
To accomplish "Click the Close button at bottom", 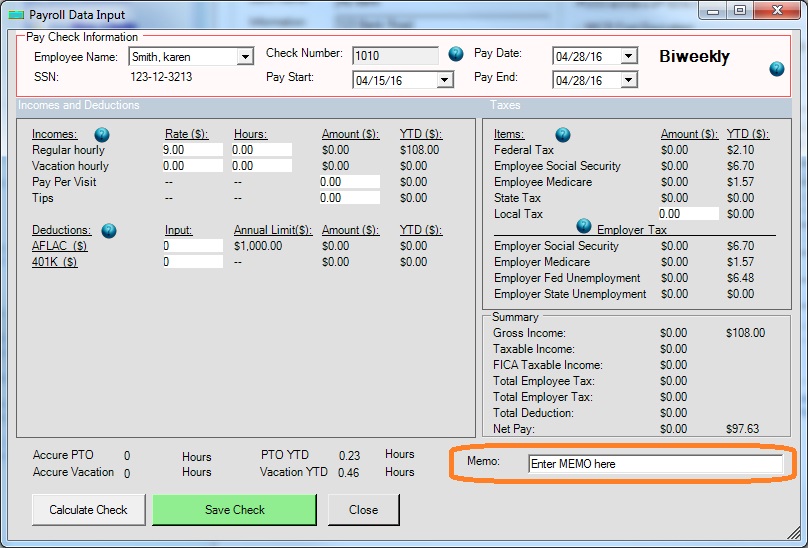I will pos(363,509).
